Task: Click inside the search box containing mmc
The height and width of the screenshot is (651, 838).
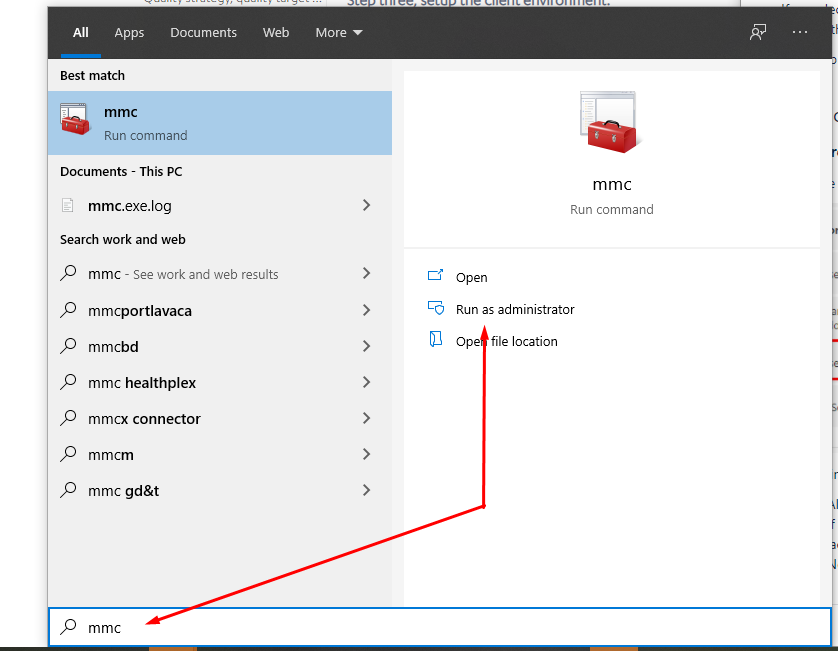Action: tap(439, 627)
